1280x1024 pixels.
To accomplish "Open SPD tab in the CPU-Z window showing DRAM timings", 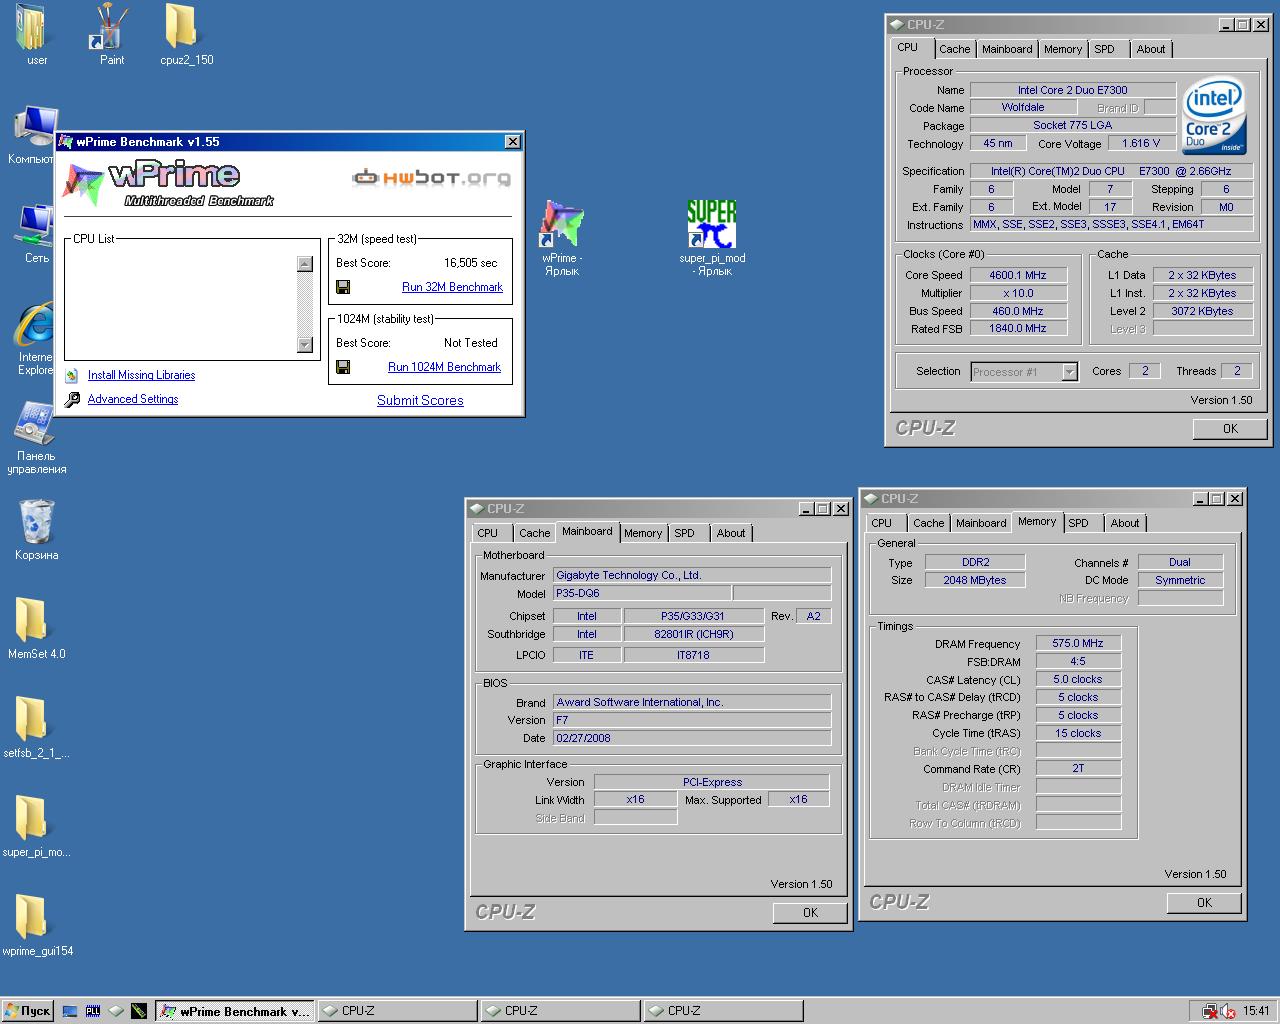I will [x=1078, y=523].
